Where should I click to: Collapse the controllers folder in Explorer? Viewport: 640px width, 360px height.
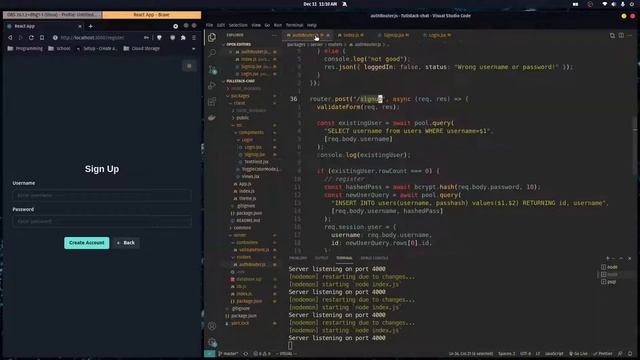click(x=247, y=242)
